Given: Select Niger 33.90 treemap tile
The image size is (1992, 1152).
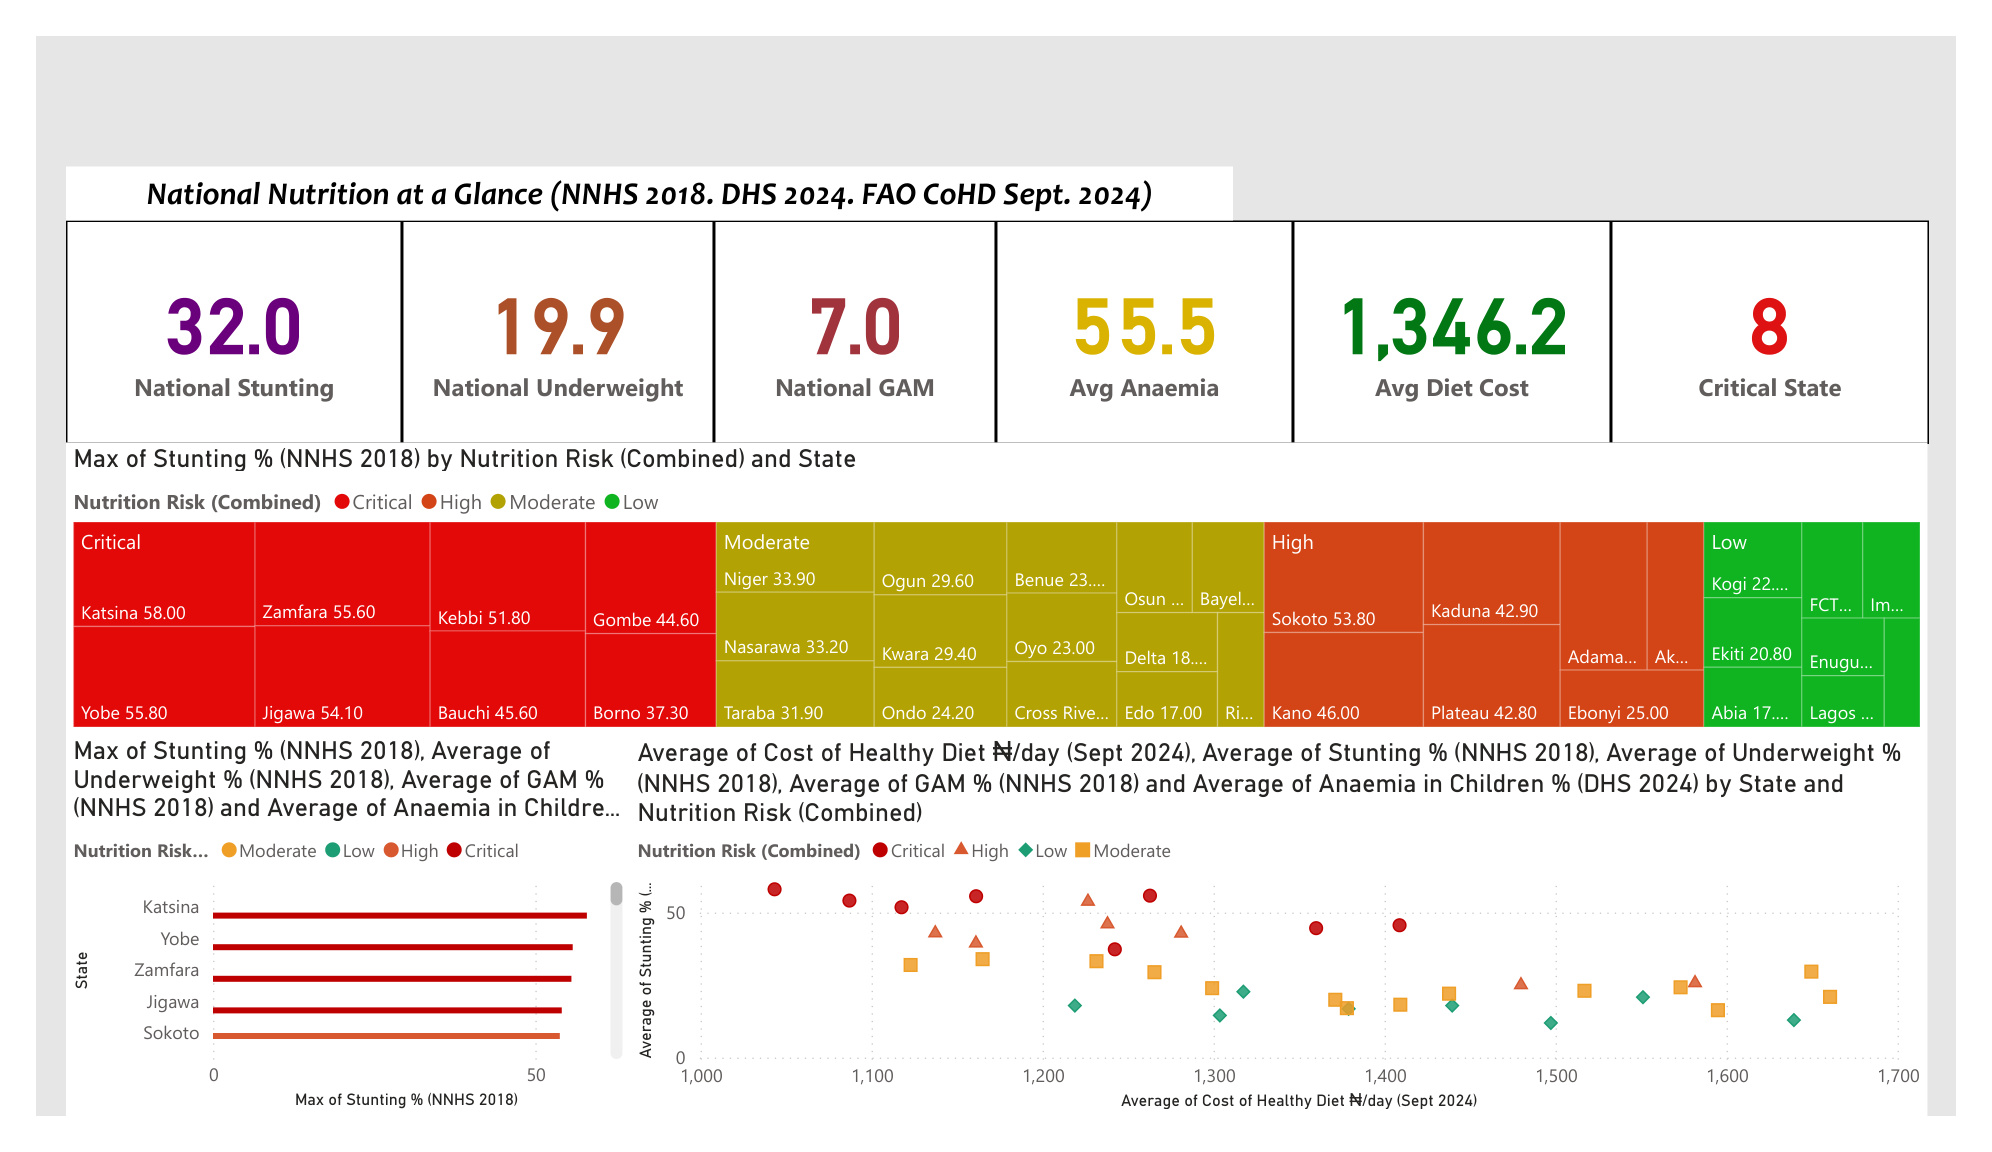Looking at the screenshot, I should [795, 557].
